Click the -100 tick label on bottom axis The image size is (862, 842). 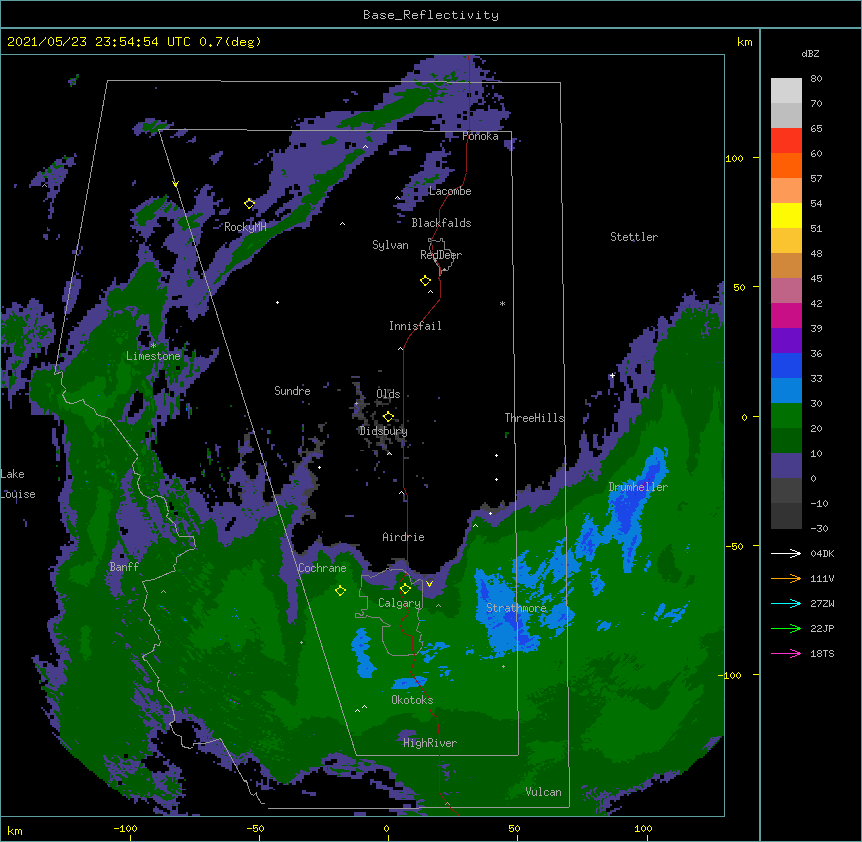[125, 828]
